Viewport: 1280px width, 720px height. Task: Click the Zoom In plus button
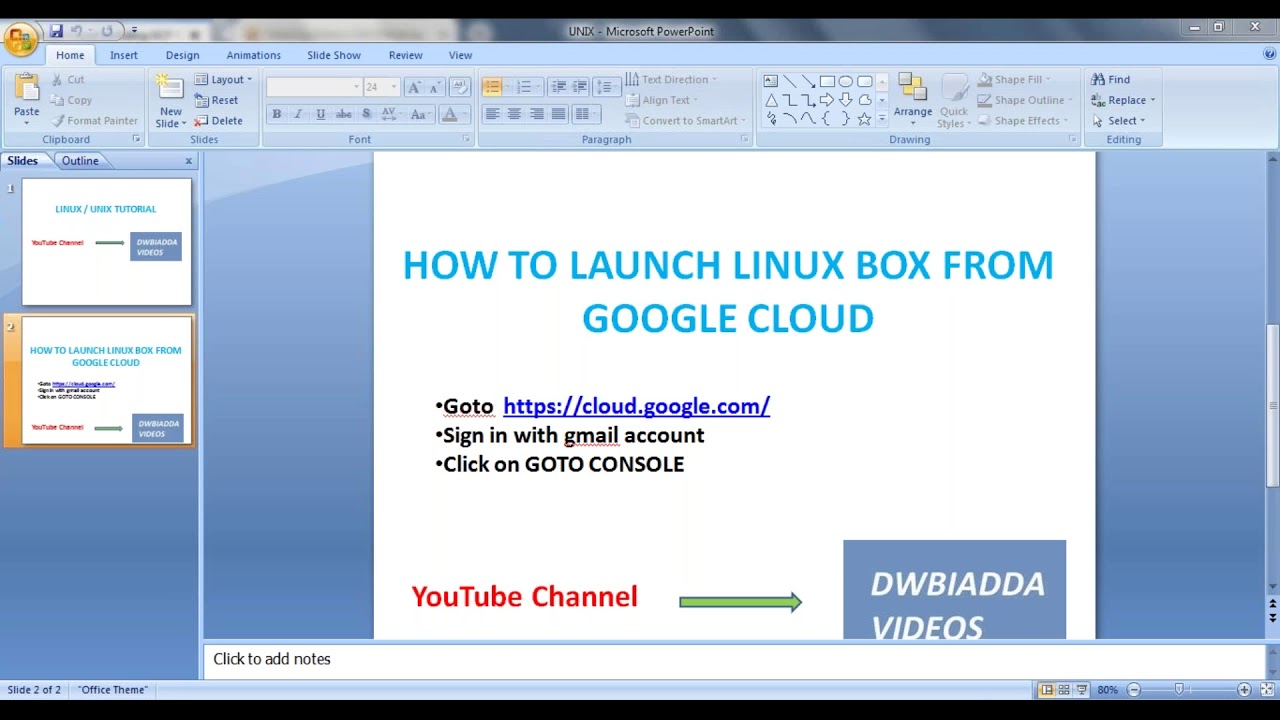tap(1244, 690)
